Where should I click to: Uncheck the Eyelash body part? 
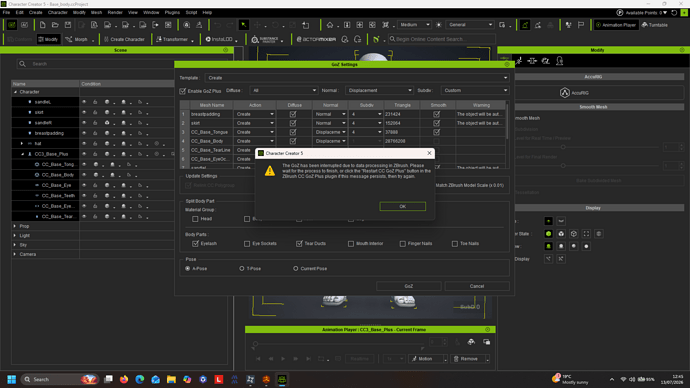click(195, 243)
